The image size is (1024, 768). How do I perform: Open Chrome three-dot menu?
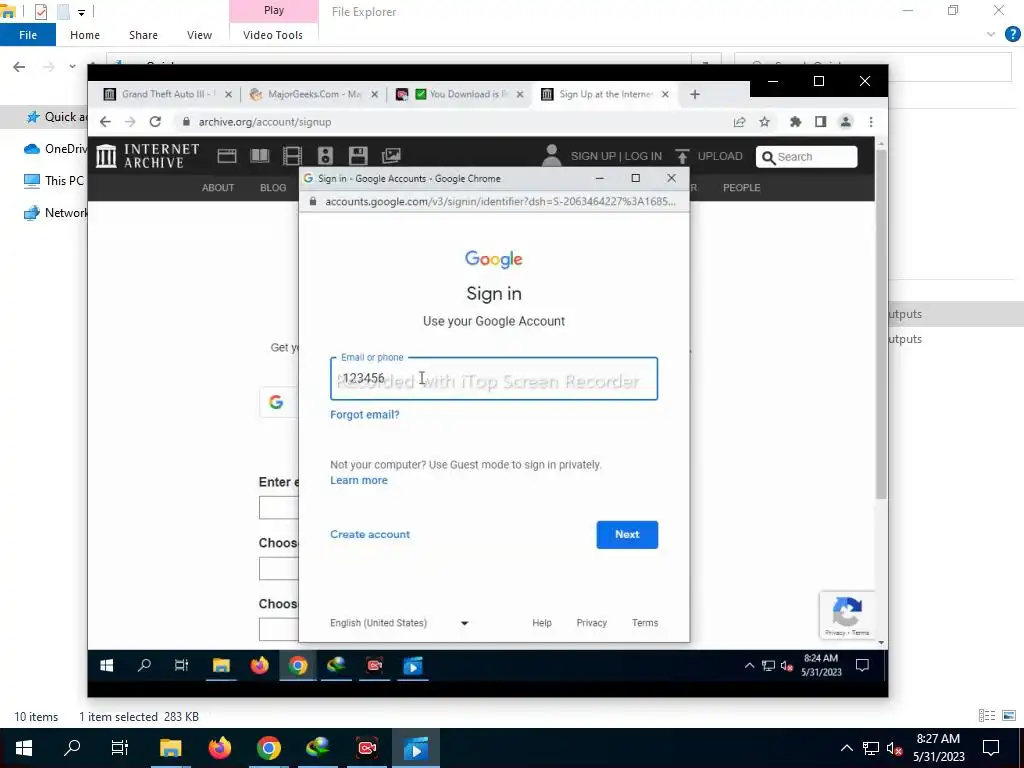point(871,121)
